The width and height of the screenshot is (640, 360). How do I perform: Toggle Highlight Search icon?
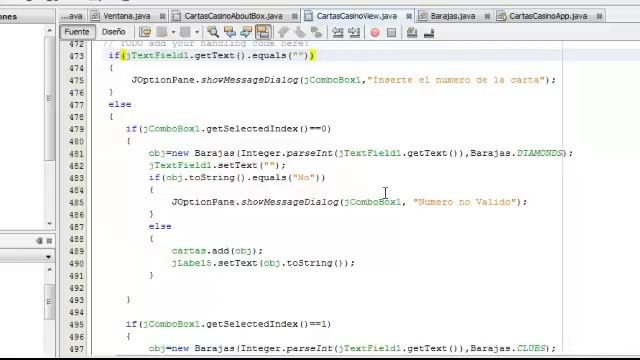click(263, 32)
